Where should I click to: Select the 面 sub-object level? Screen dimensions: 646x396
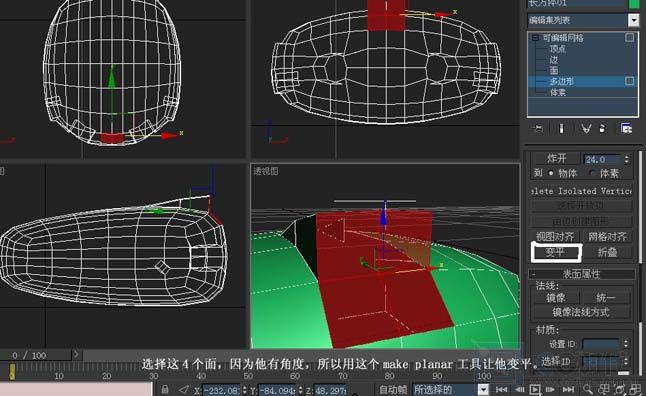(554, 70)
